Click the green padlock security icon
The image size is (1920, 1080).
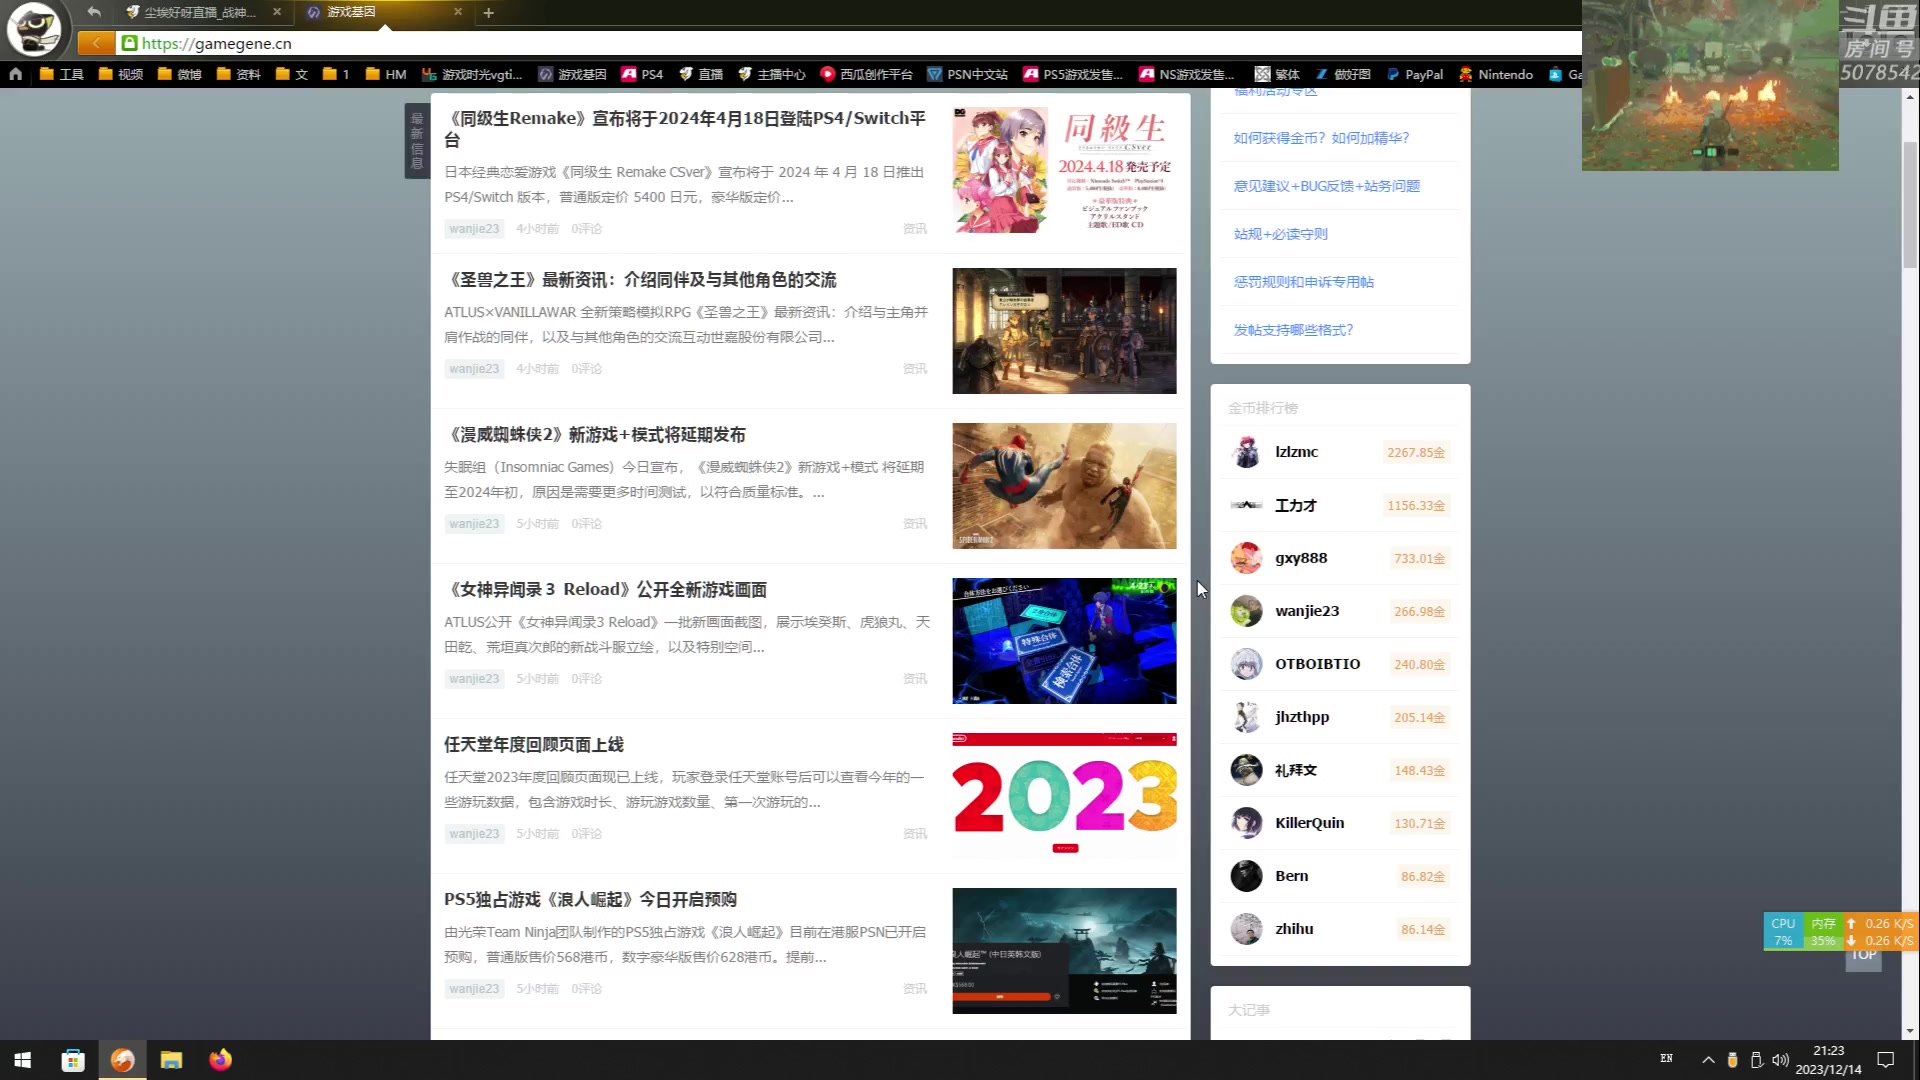point(129,43)
